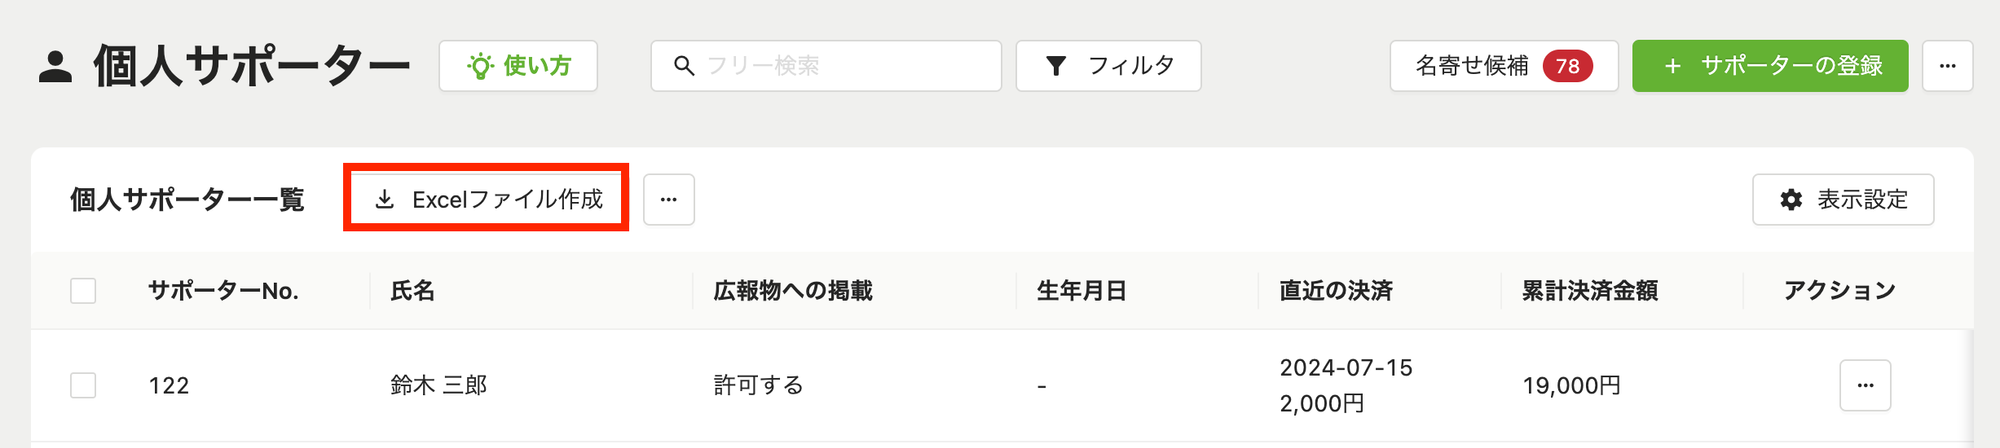Screen dimensions: 2000x448
Task: Open the 名寄せ候補 button
Action: click(x=1504, y=66)
